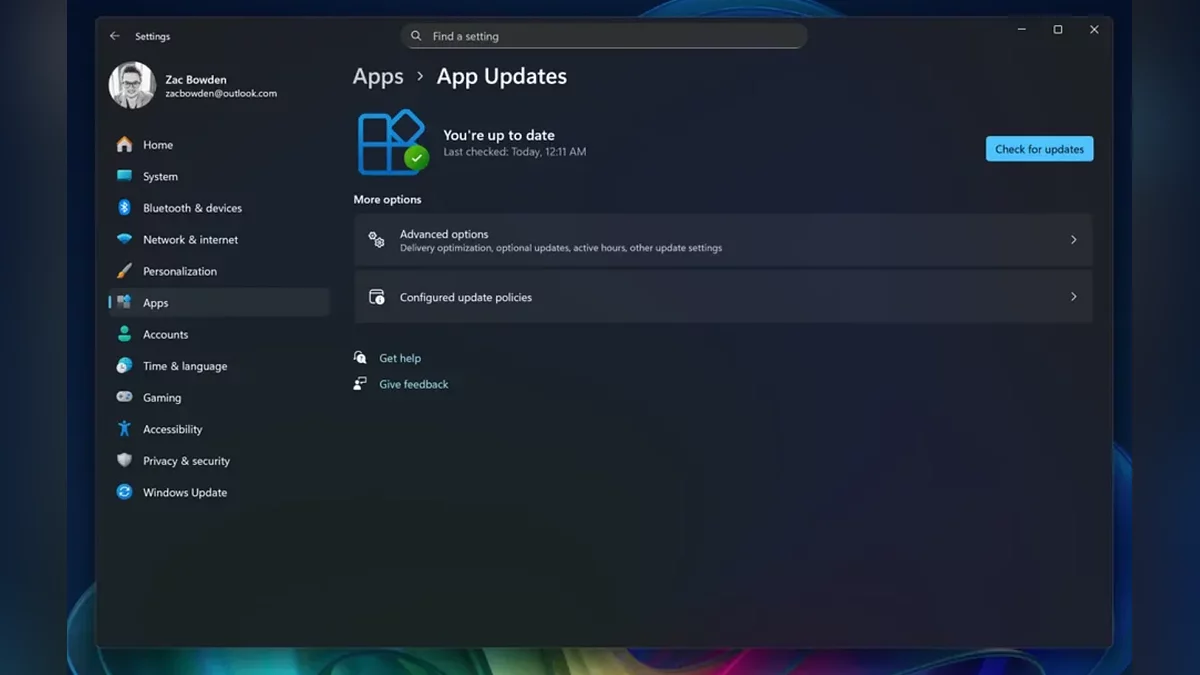Image resolution: width=1200 pixels, height=675 pixels.
Task: Open Time & language settings
Action: [219, 366]
